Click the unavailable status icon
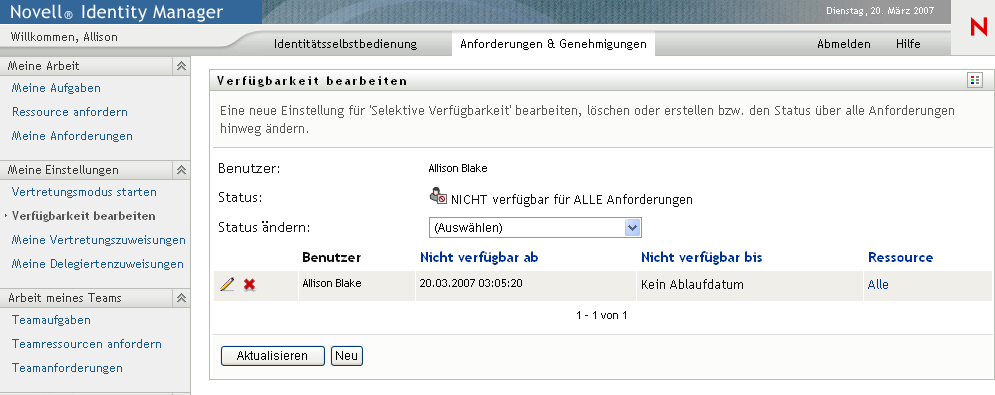 [x=438, y=197]
